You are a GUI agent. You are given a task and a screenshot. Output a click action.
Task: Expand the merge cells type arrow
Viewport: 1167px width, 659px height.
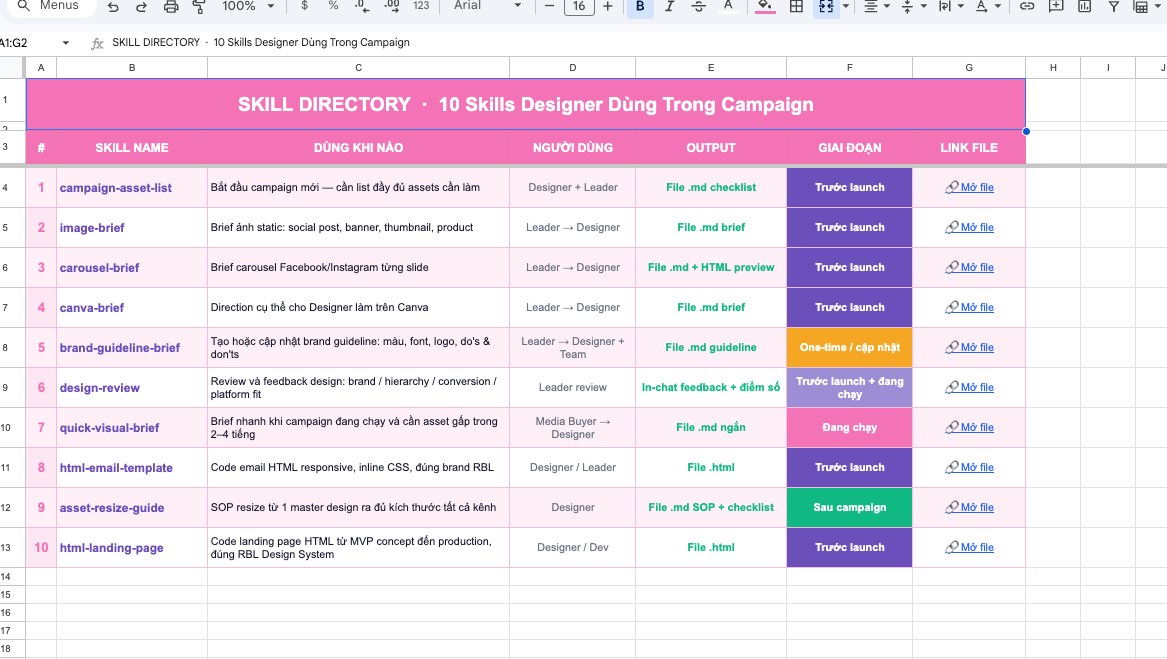click(845, 7)
